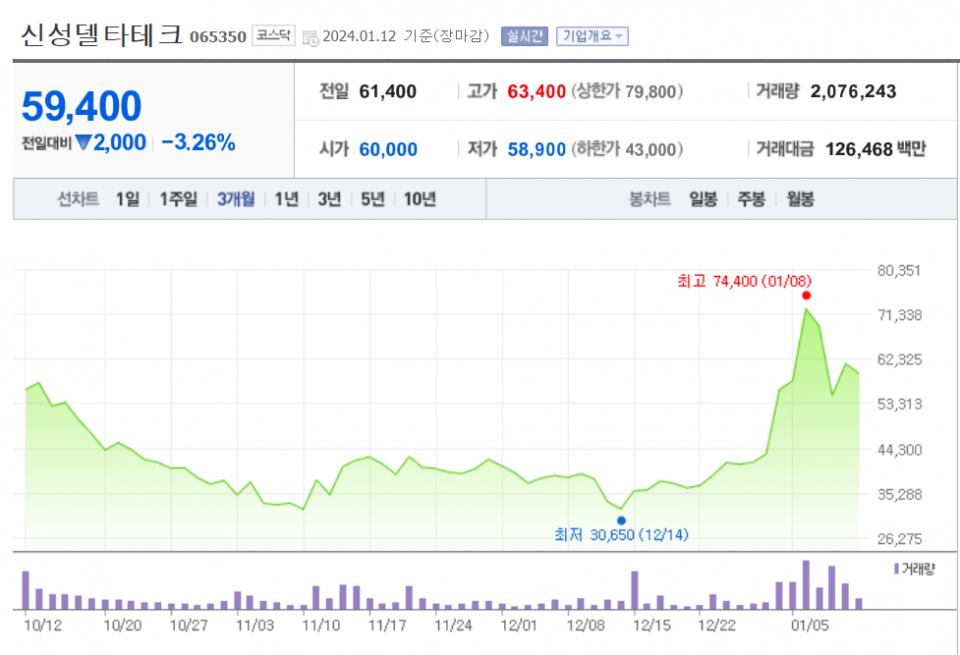Select the 1일 line chart tab
The image size is (960, 655).
[x=127, y=199]
